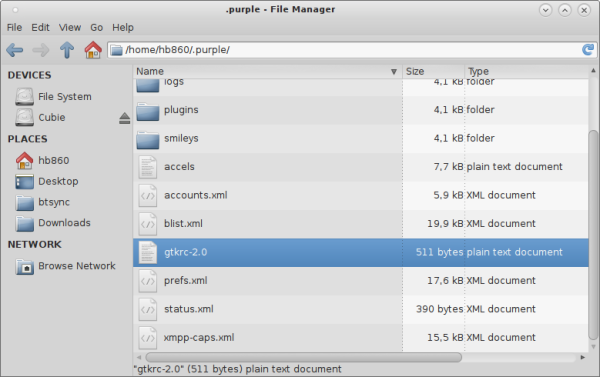Click the blist.xml file icon
Viewport: 600px width, 377px height.
148,224
